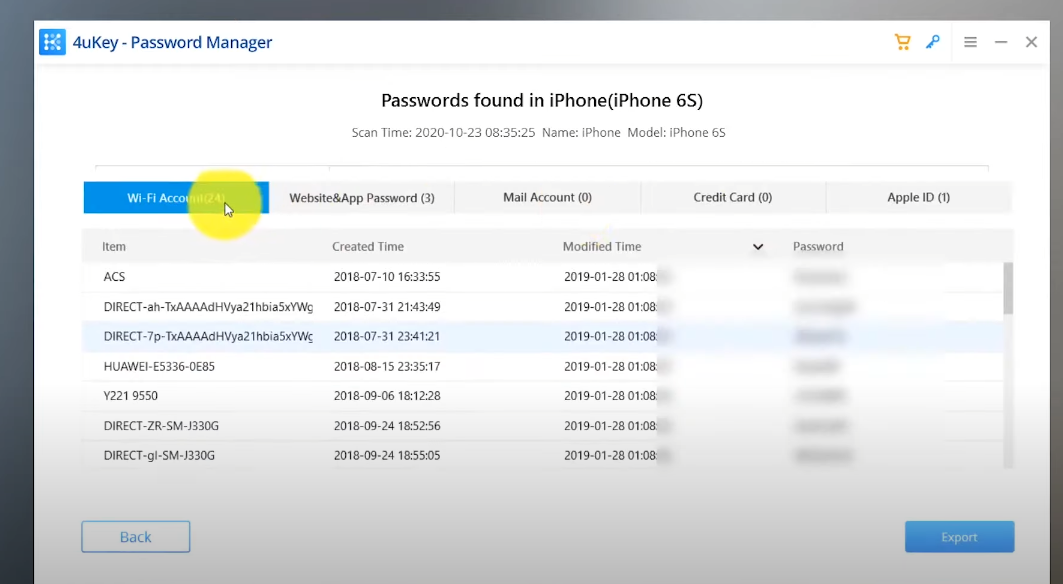1063x584 pixels.
Task: Click the Item column header
Action: [x=114, y=246]
